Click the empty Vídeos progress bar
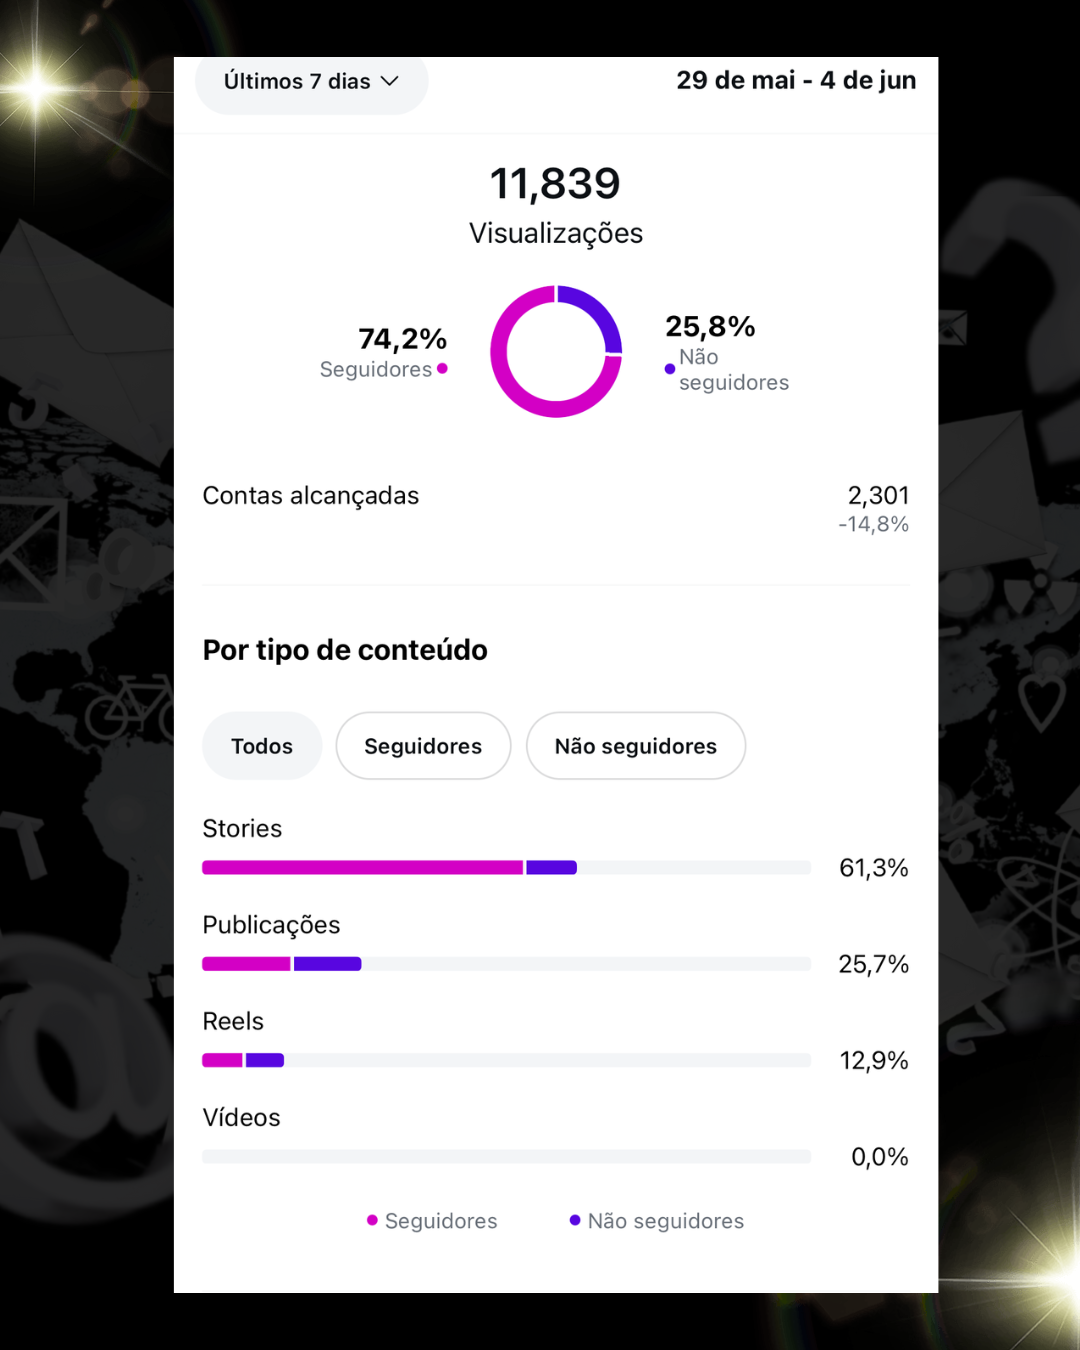The image size is (1080, 1350). pos(506,1156)
